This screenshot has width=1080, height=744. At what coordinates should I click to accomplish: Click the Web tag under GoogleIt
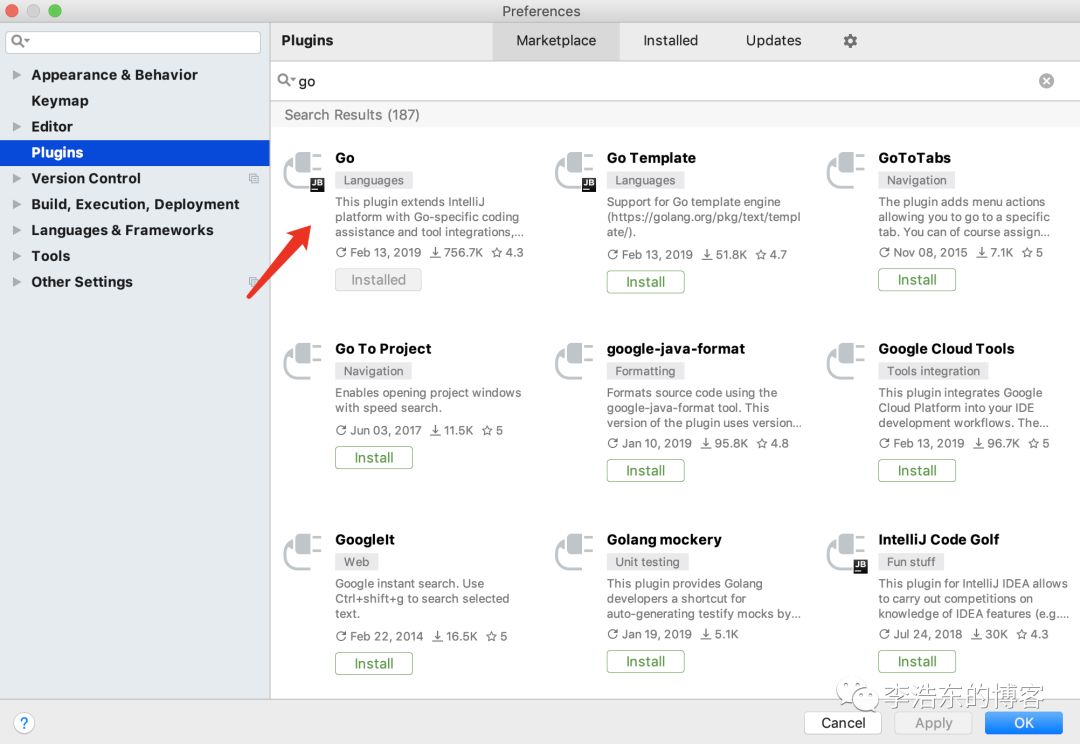pyautogui.click(x=356, y=562)
